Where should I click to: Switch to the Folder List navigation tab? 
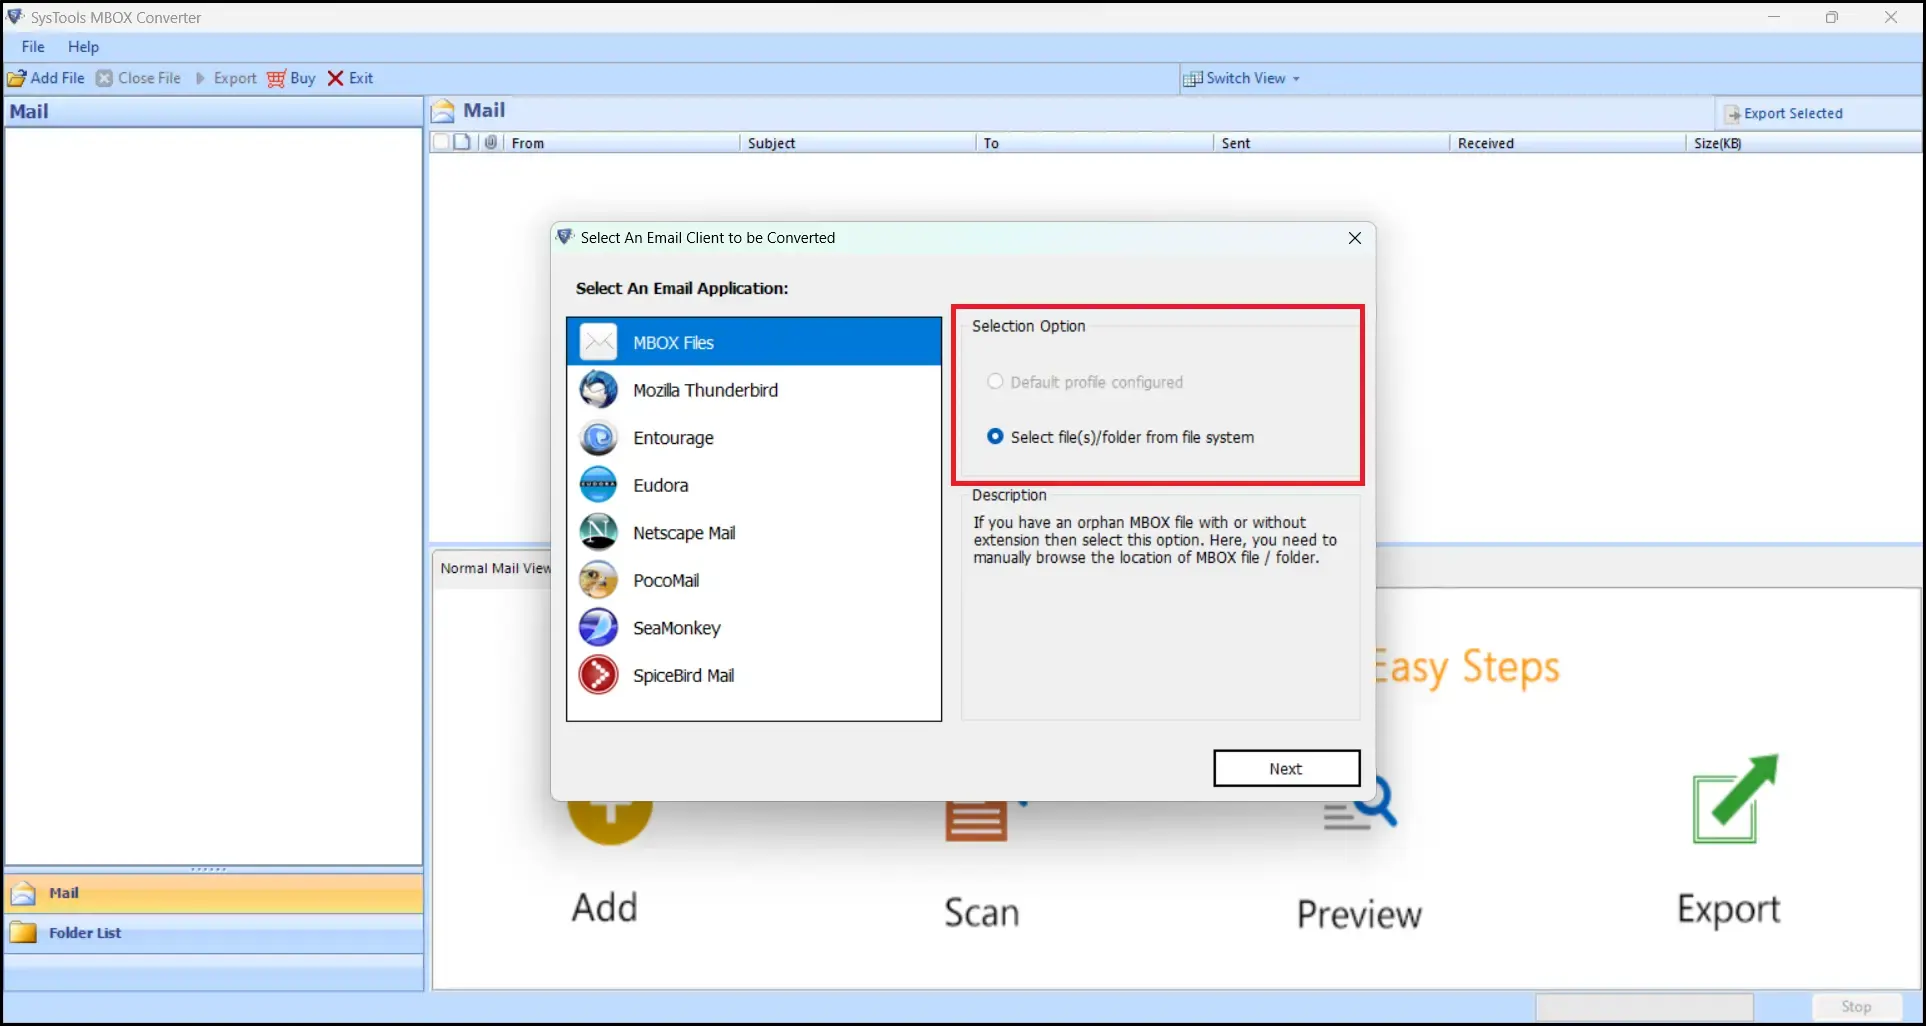214,933
